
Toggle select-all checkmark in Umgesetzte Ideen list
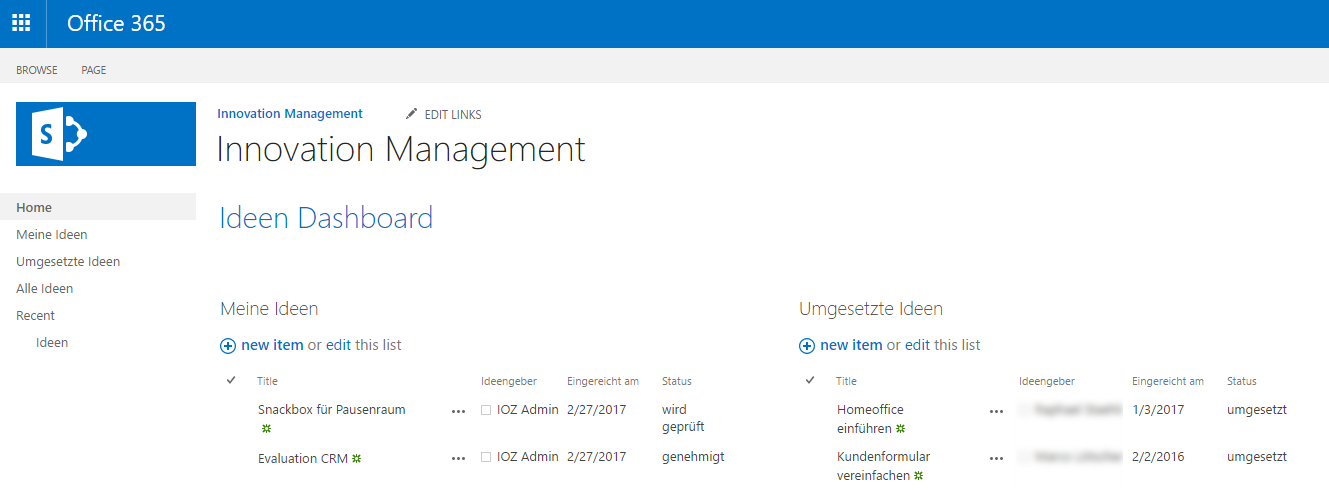click(810, 380)
